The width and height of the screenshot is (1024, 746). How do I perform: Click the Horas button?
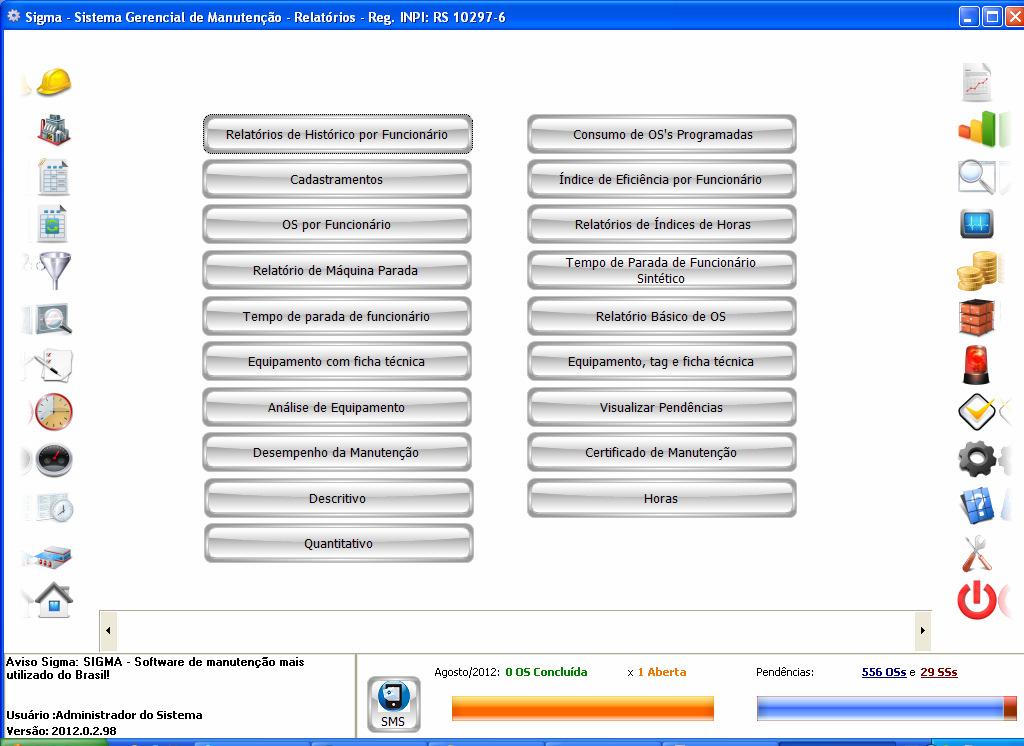662,498
